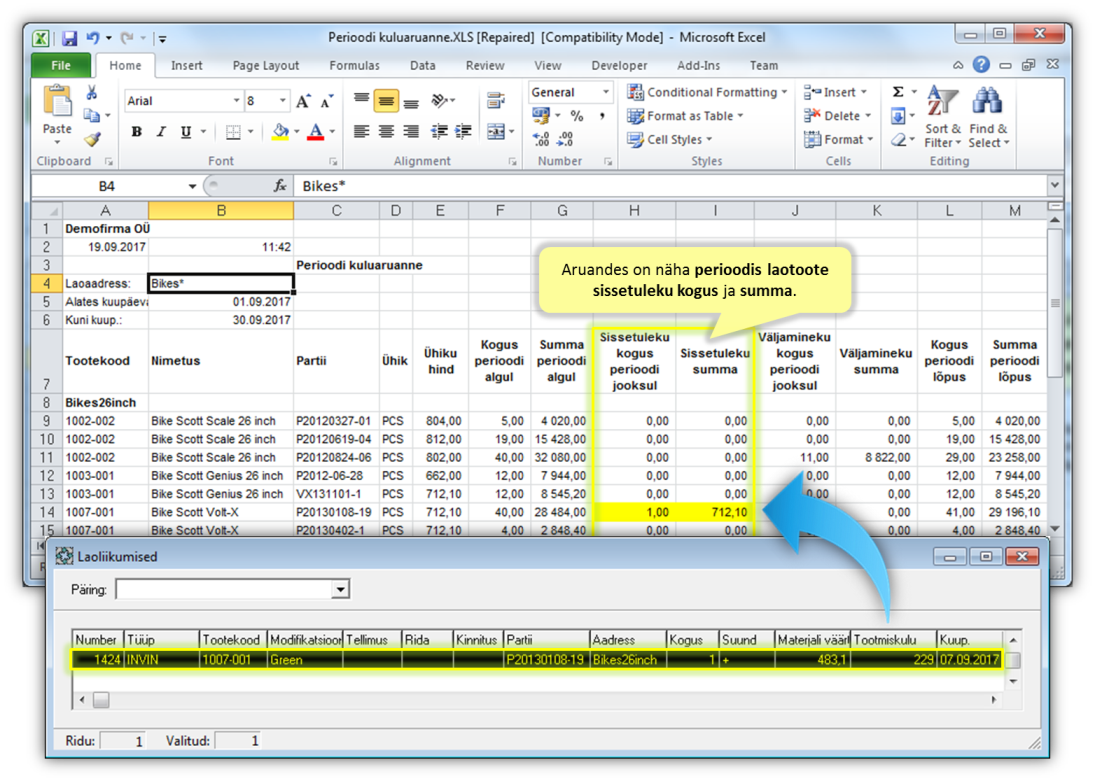Click the Name Box showing B4
1095x780 pixels.
(108, 186)
